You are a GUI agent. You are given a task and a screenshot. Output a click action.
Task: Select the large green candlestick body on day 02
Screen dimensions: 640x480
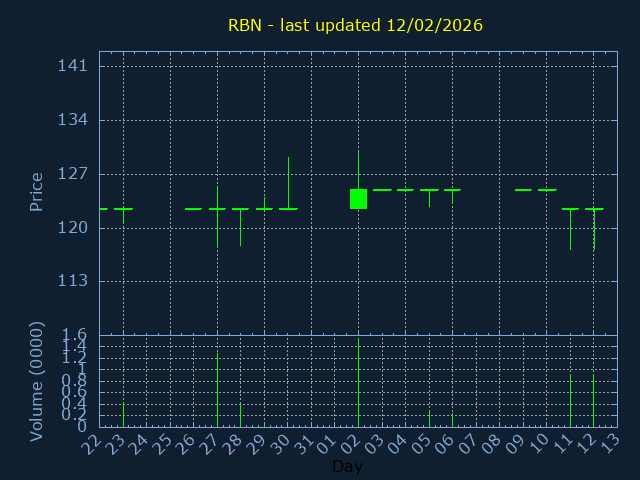(358, 199)
